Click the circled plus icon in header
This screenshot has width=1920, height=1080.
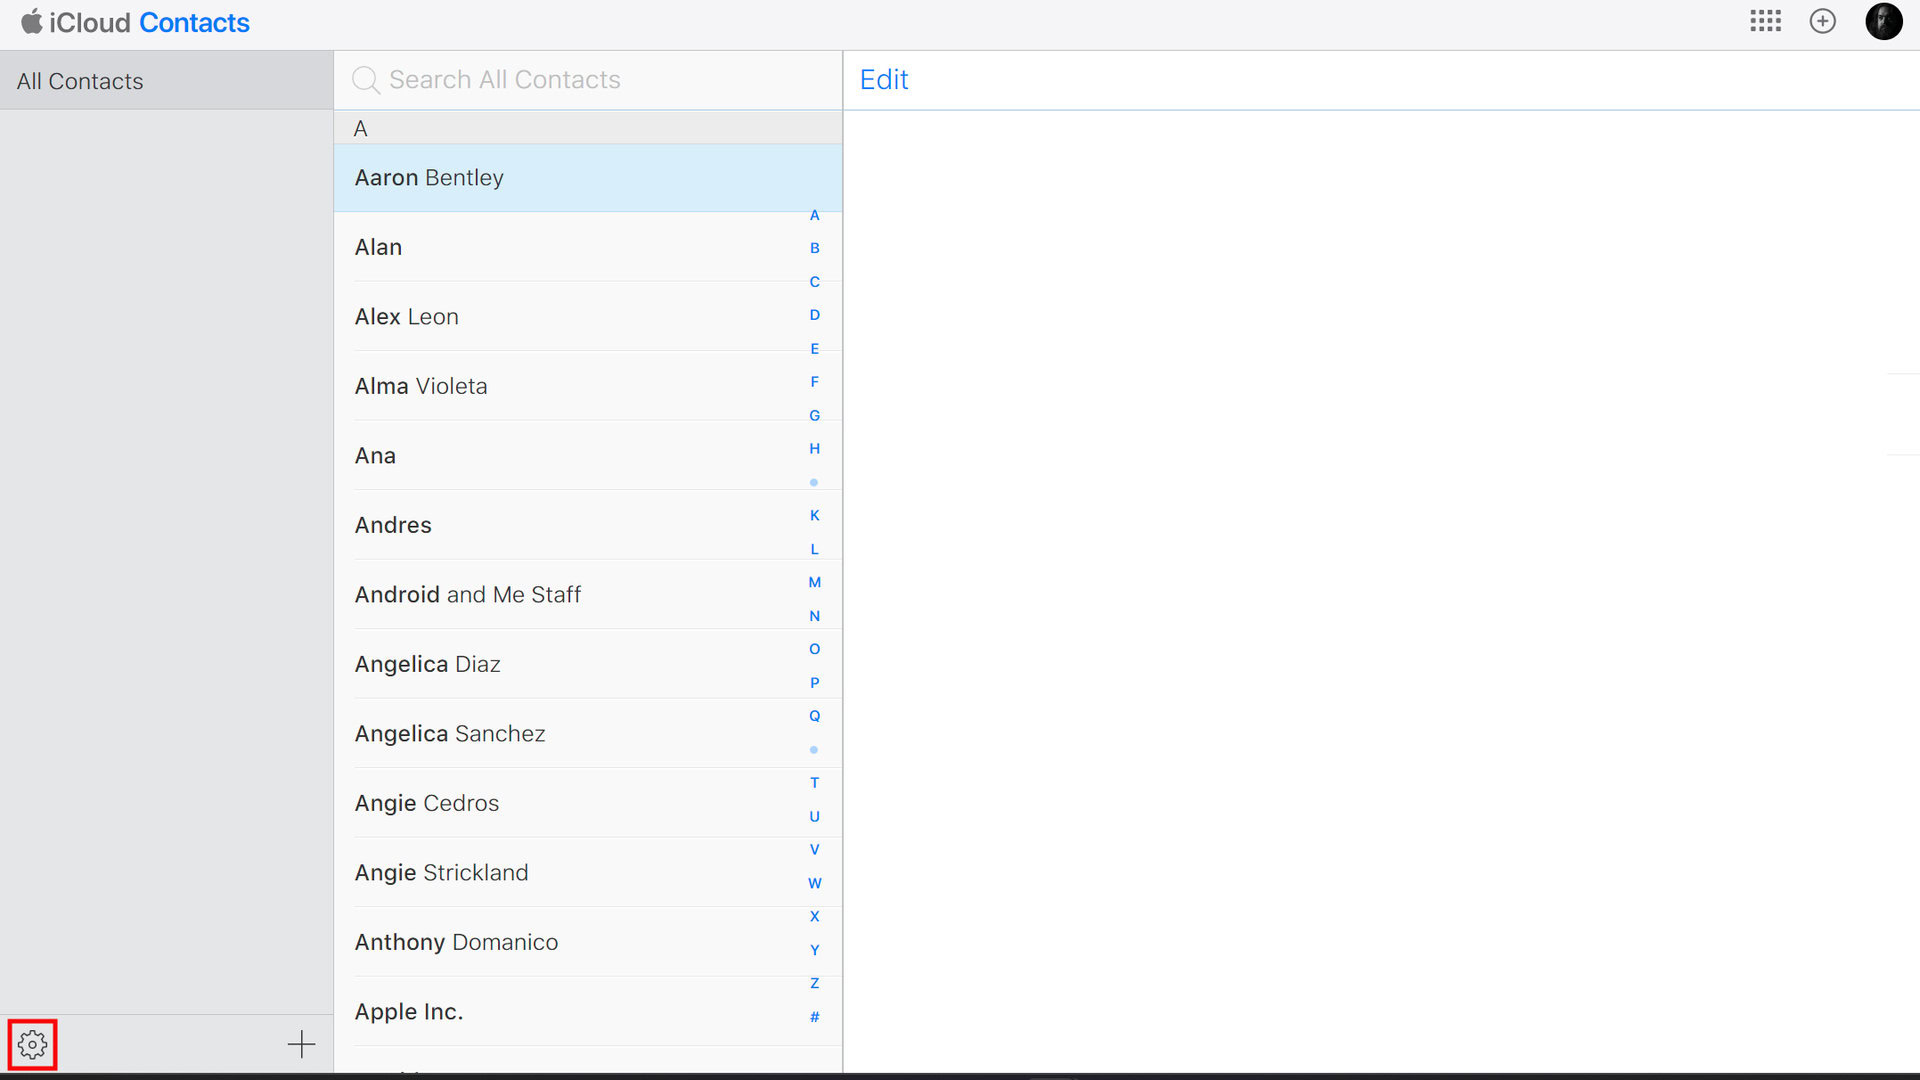(1822, 21)
